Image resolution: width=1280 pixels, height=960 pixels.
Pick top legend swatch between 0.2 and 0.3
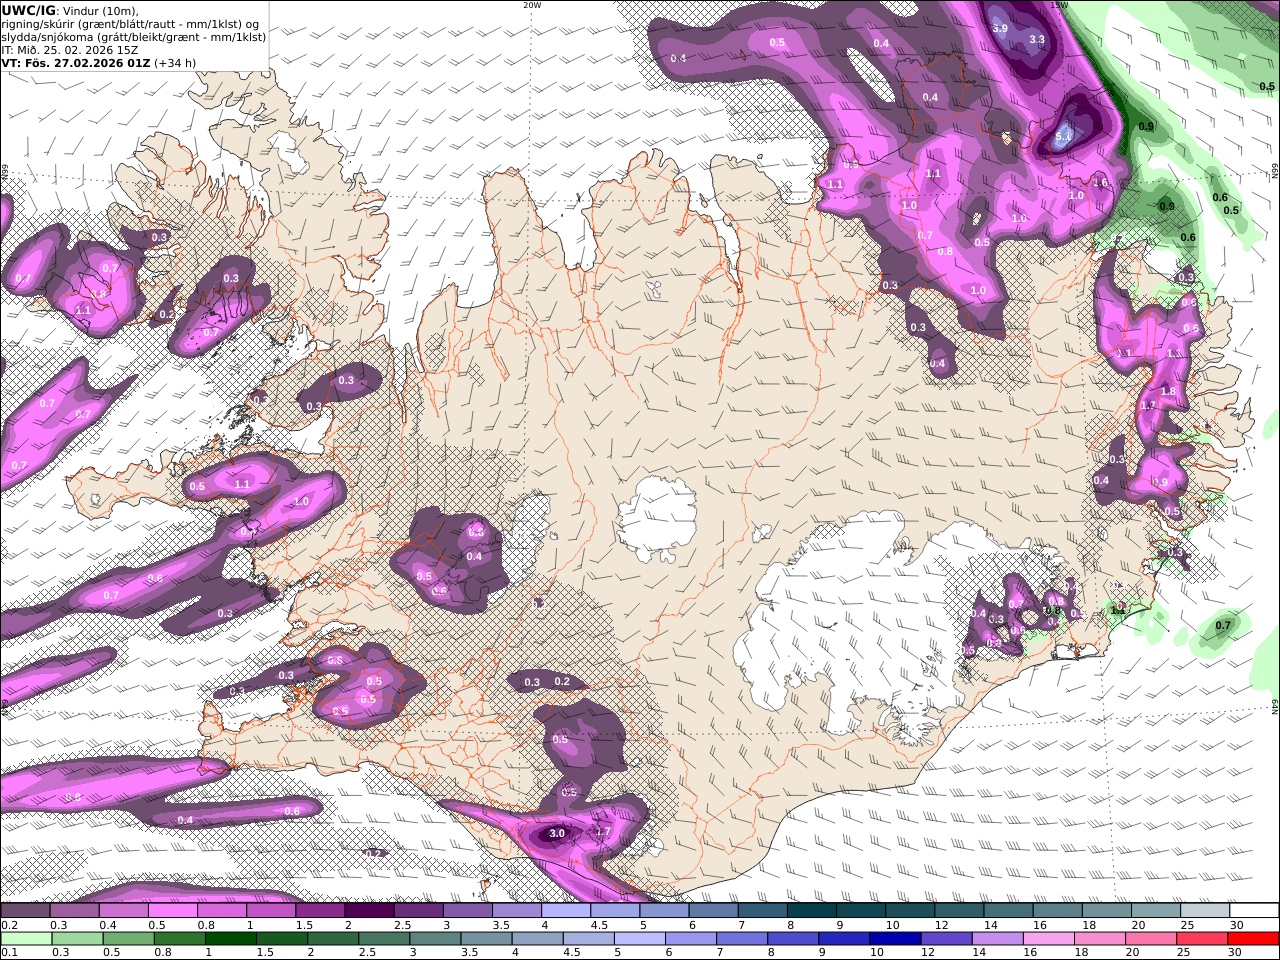coord(25,911)
